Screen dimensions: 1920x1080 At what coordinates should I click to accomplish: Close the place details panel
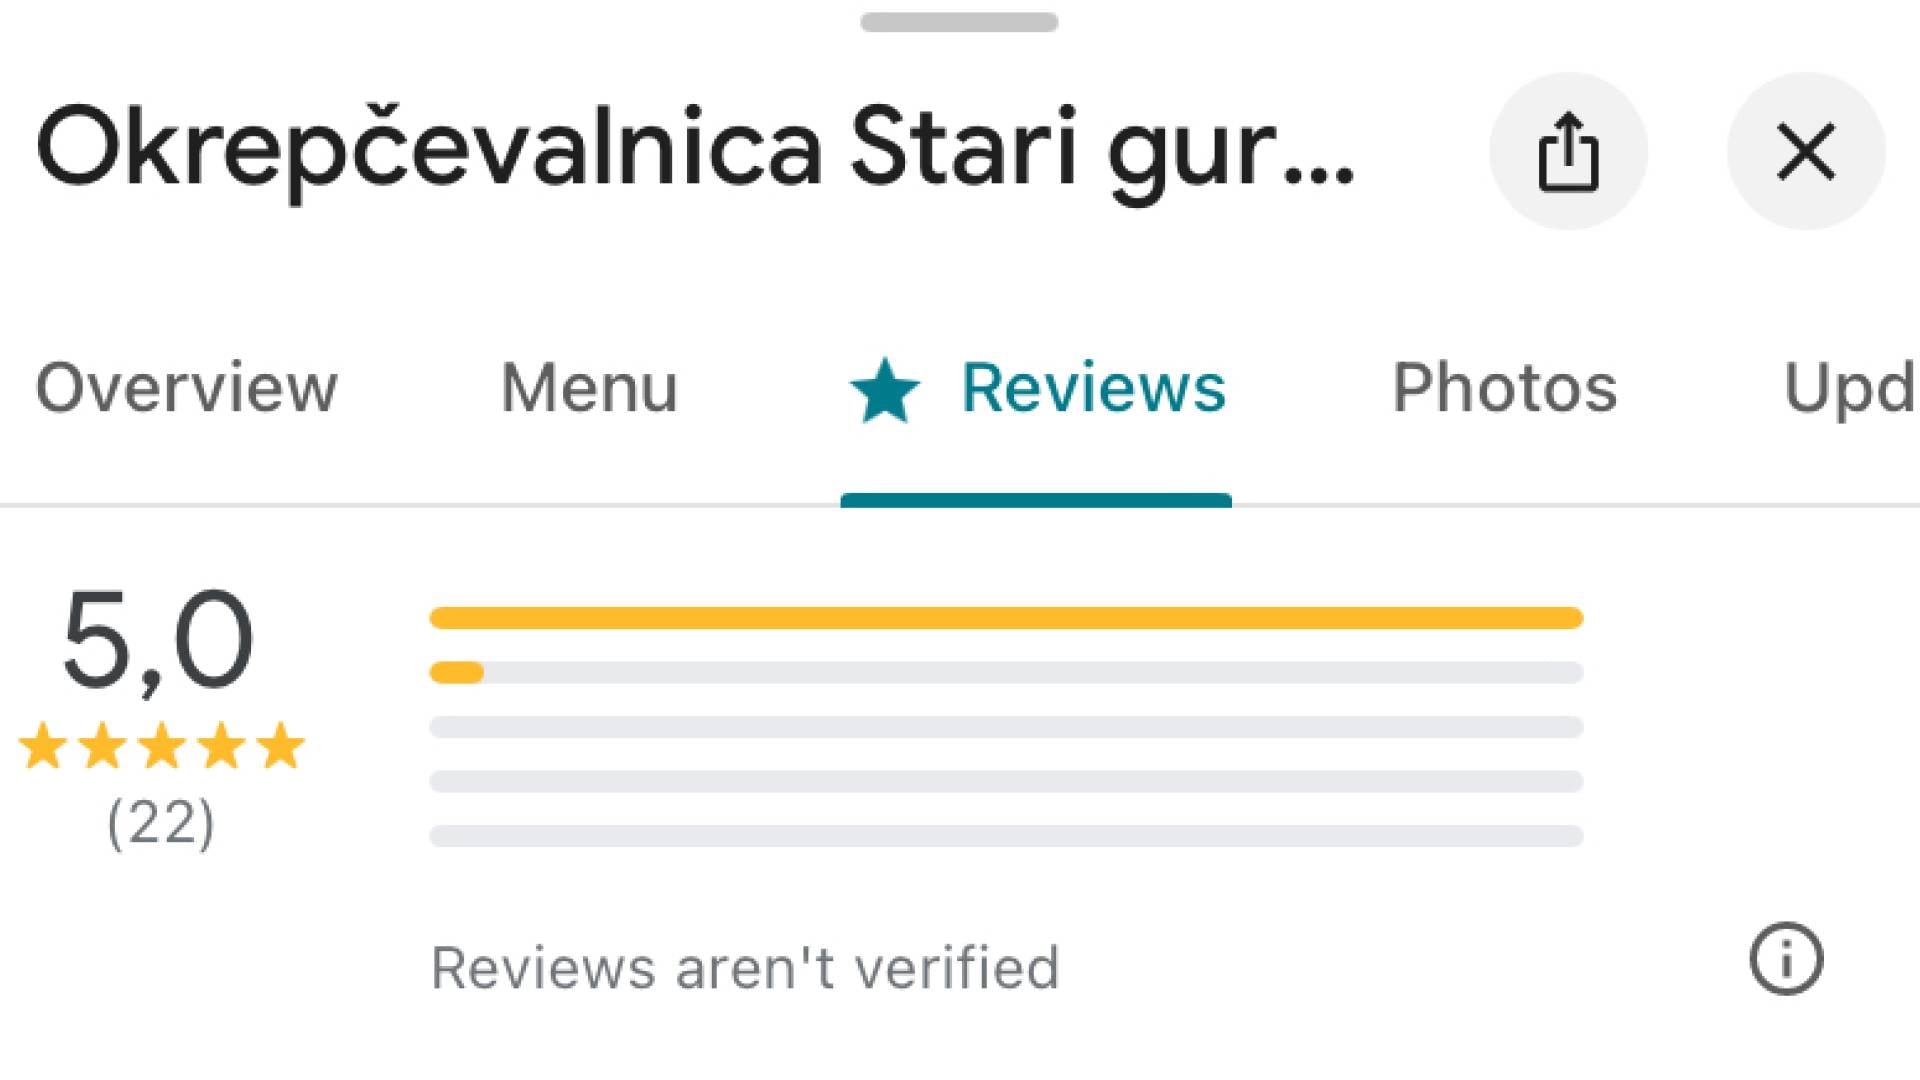(x=1806, y=151)
